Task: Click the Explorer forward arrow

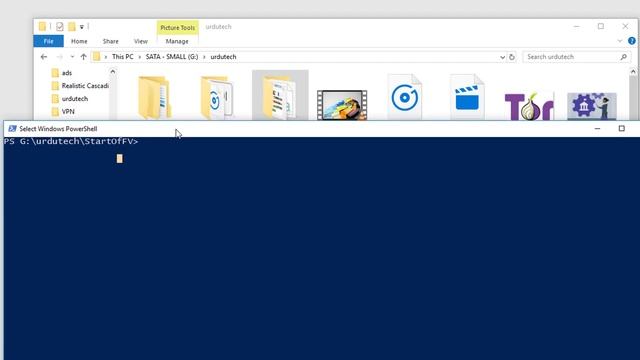Action: tap(59, 57)
